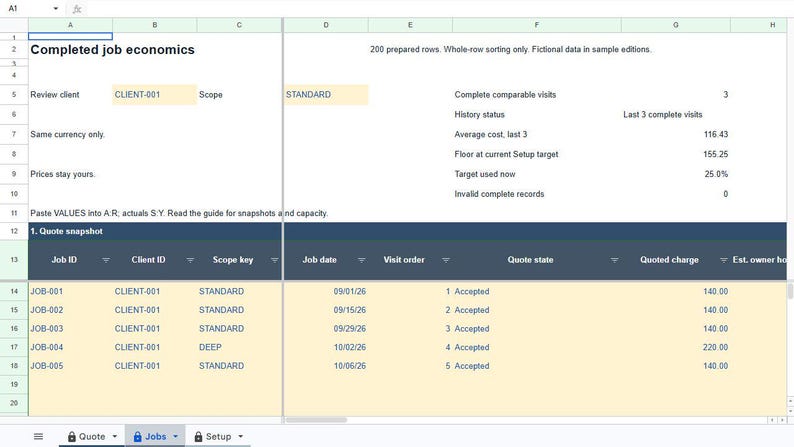This screenshot has width=794, height=447.
Task: Click the 10/06/26 job date cell
Action: point(326,366)
